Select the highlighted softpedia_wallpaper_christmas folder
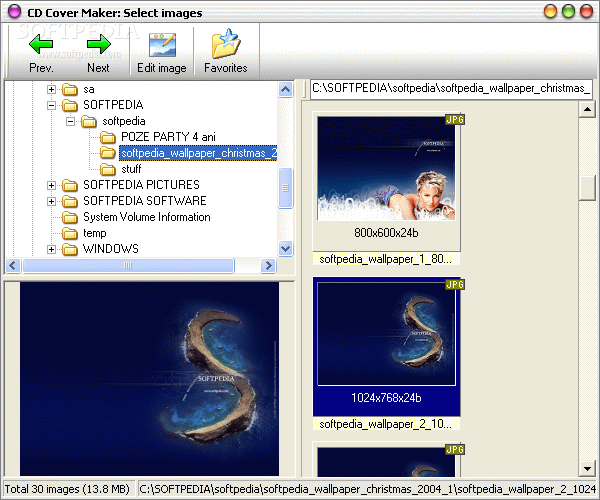The width and height of the screenshot is (600, 500). coord(198,153)
